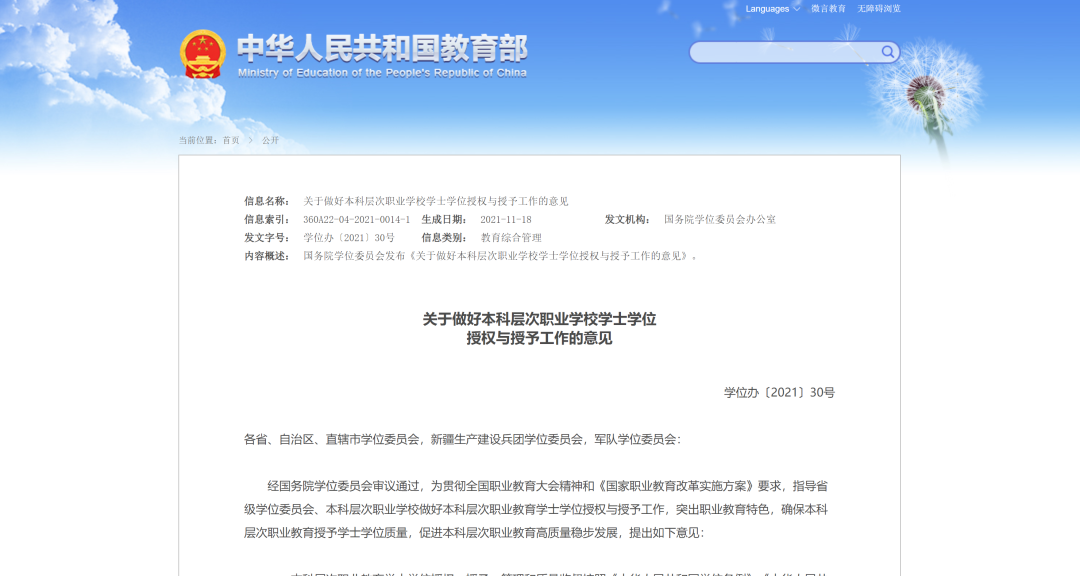Click the paragraph beginning 经国务院学位委员会审议通过
The width and height of the screenshot is (1080, 576).
[536, 509]
